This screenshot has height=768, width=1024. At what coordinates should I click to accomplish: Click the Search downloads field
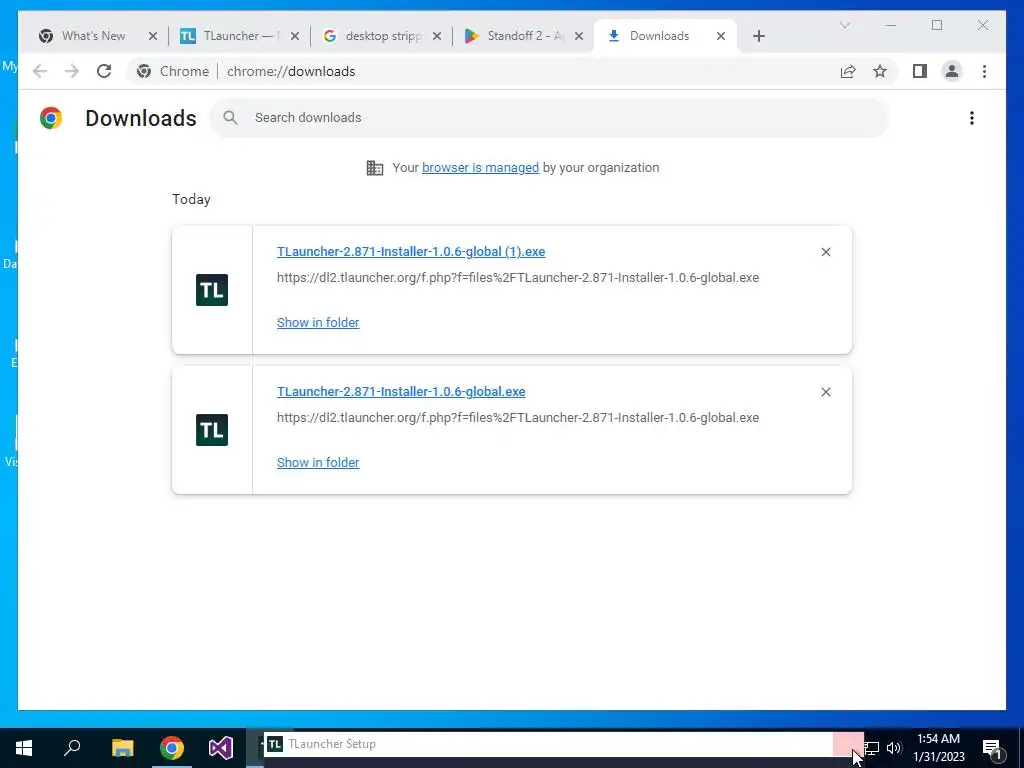549,118
